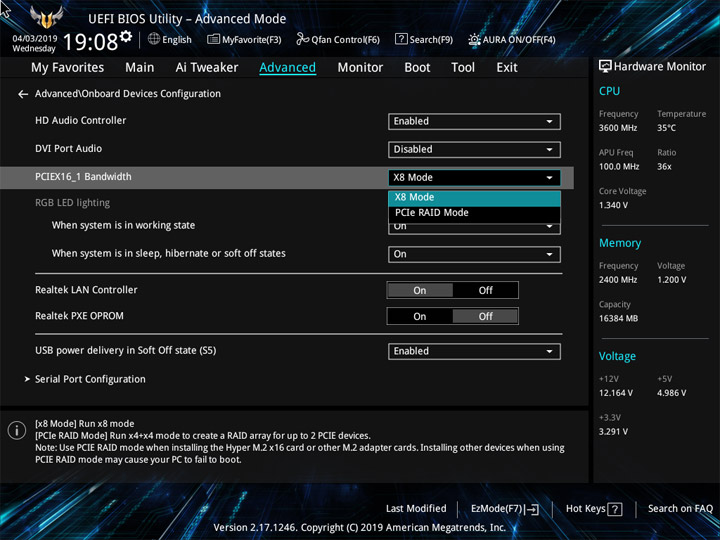
Task: Choose PCIe RAID Mode option
Action: tap(474, 213)
